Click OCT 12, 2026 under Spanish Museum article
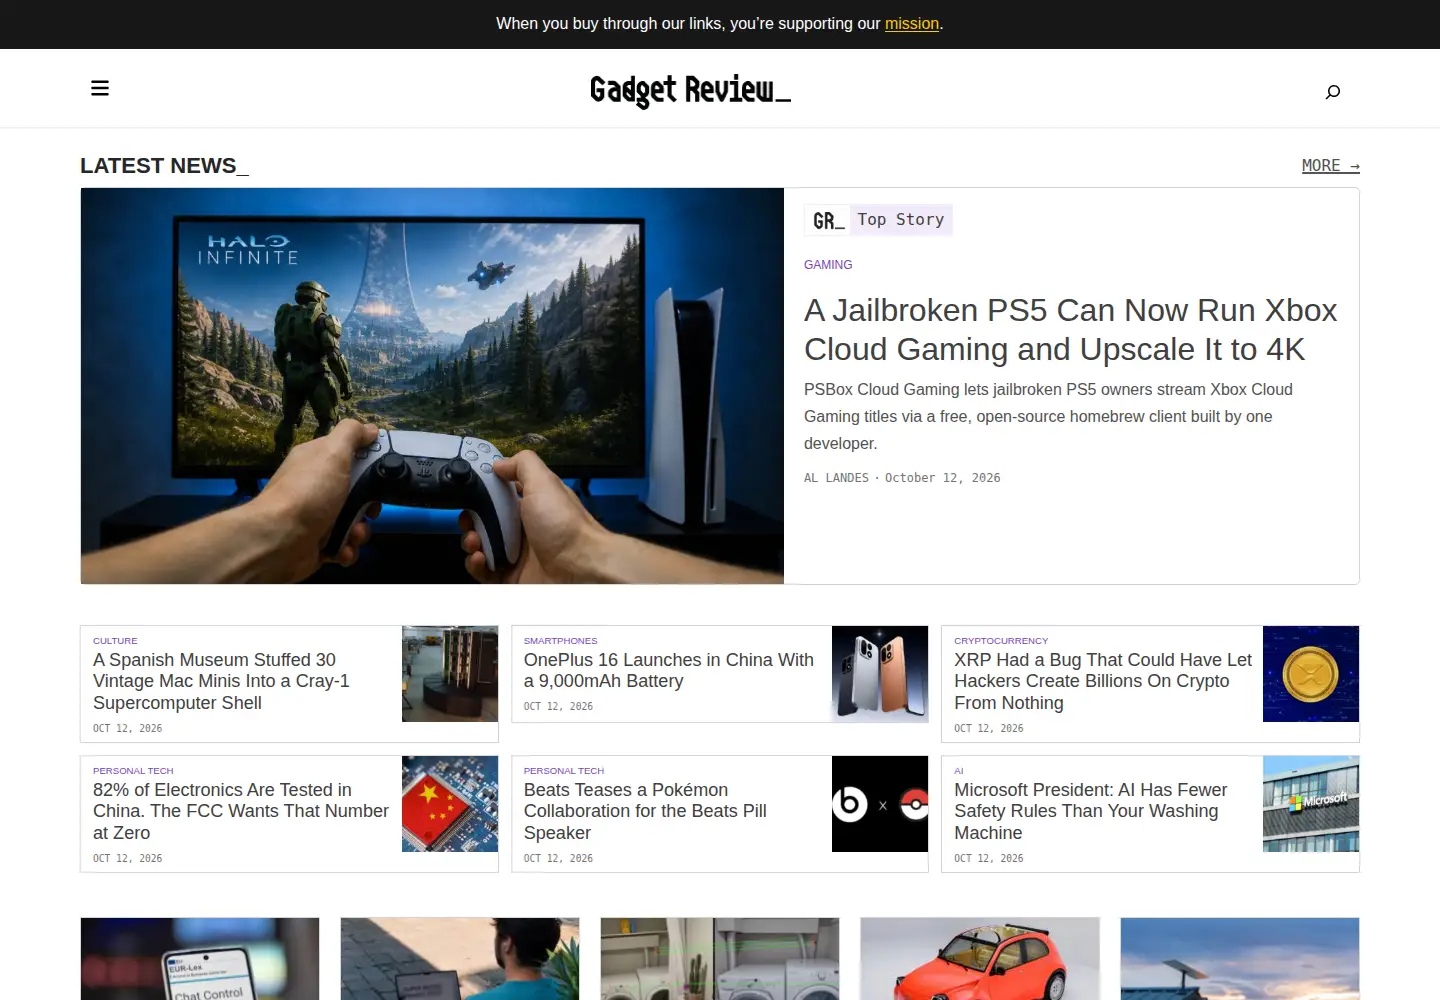The height and width of the screenshot is (1000, 1440). tap(127, 728)
